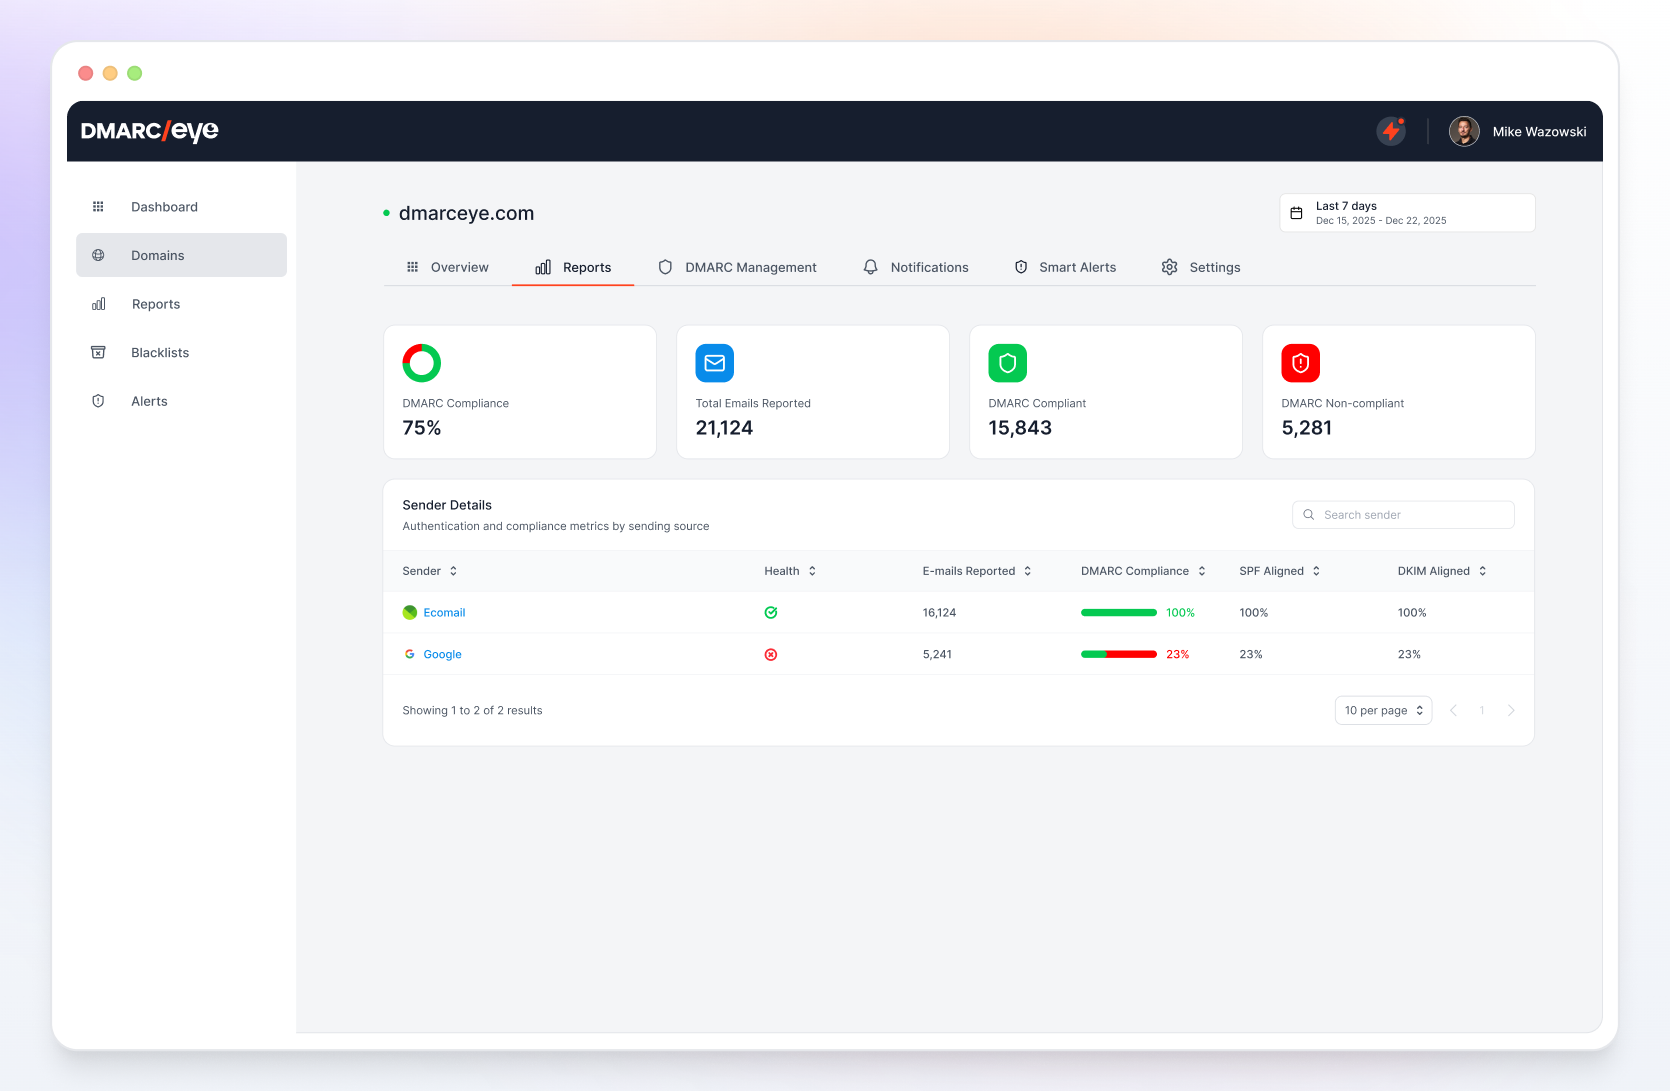Click the green health check icon for Ecomail
Viewport: 1670px width, 1091px height.
771,613
